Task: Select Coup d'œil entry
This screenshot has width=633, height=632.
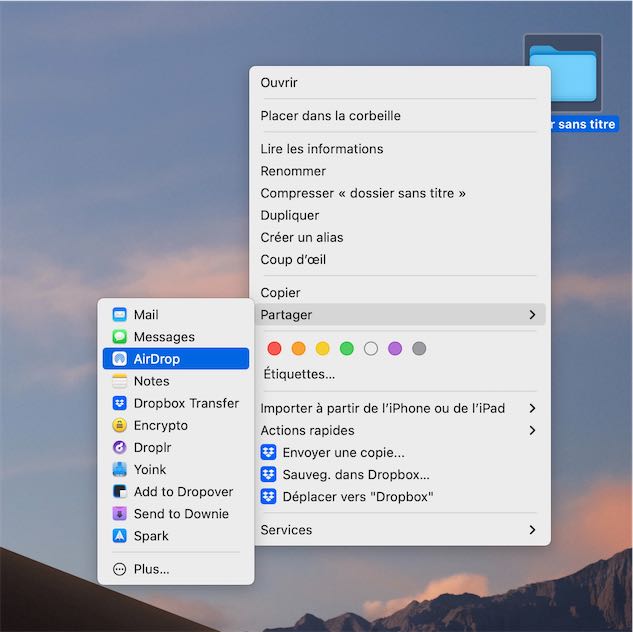Action: [400, 259]
